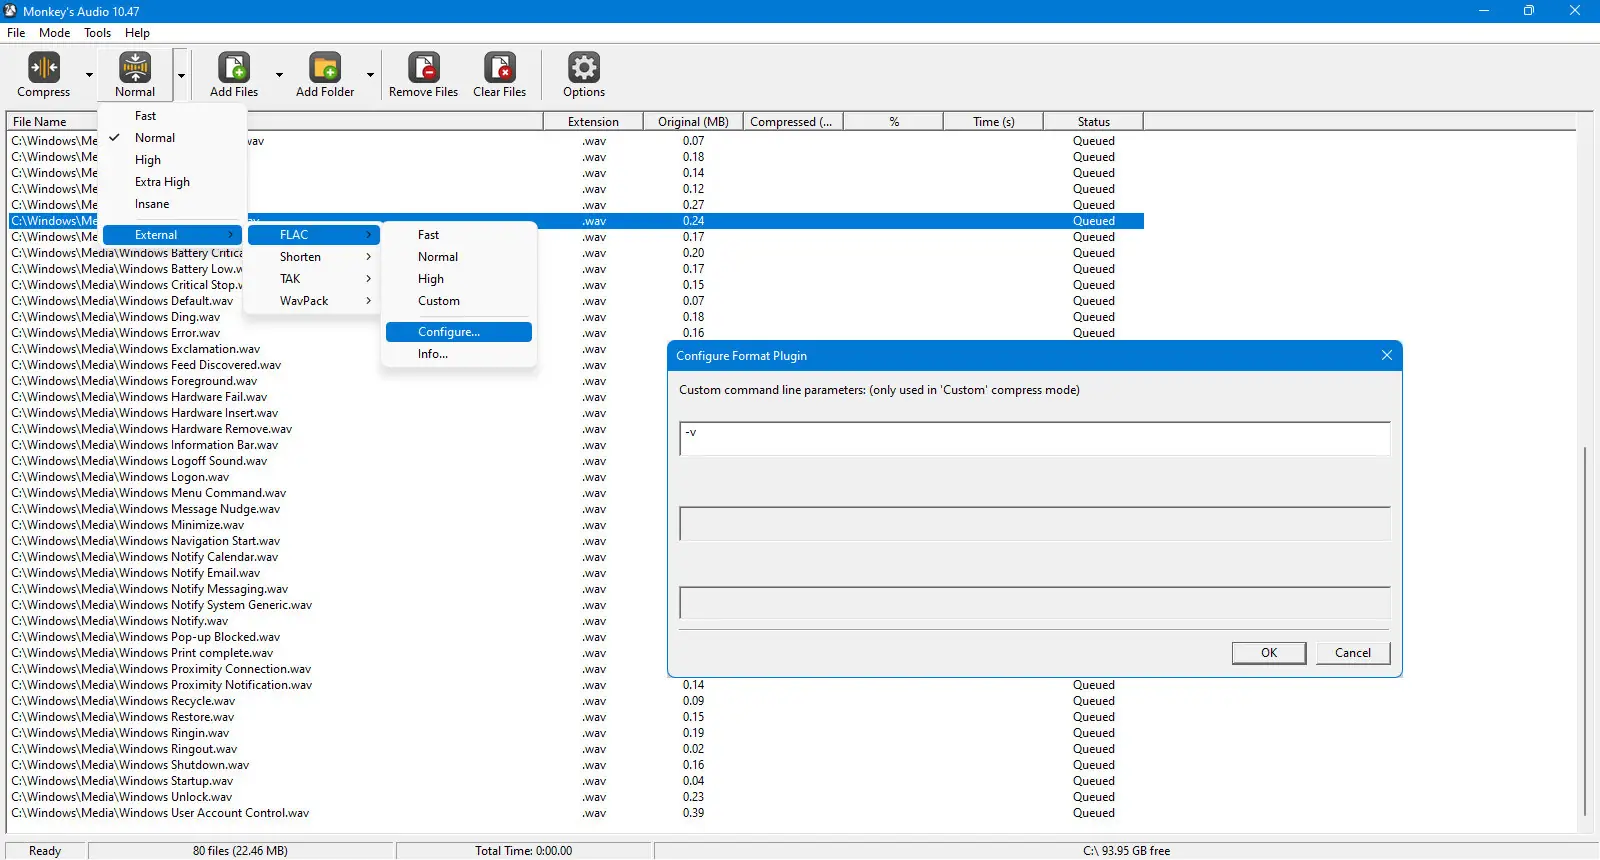Click the Normal compression level icon

[x=135, y=68]
